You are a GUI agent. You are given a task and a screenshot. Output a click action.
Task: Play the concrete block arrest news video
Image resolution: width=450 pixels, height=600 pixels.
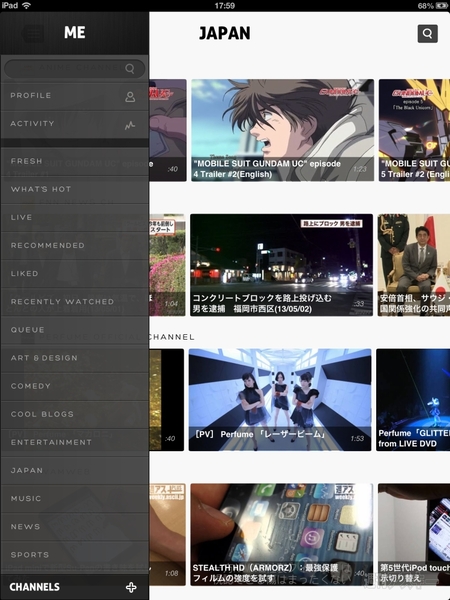(x=282, y=265)
